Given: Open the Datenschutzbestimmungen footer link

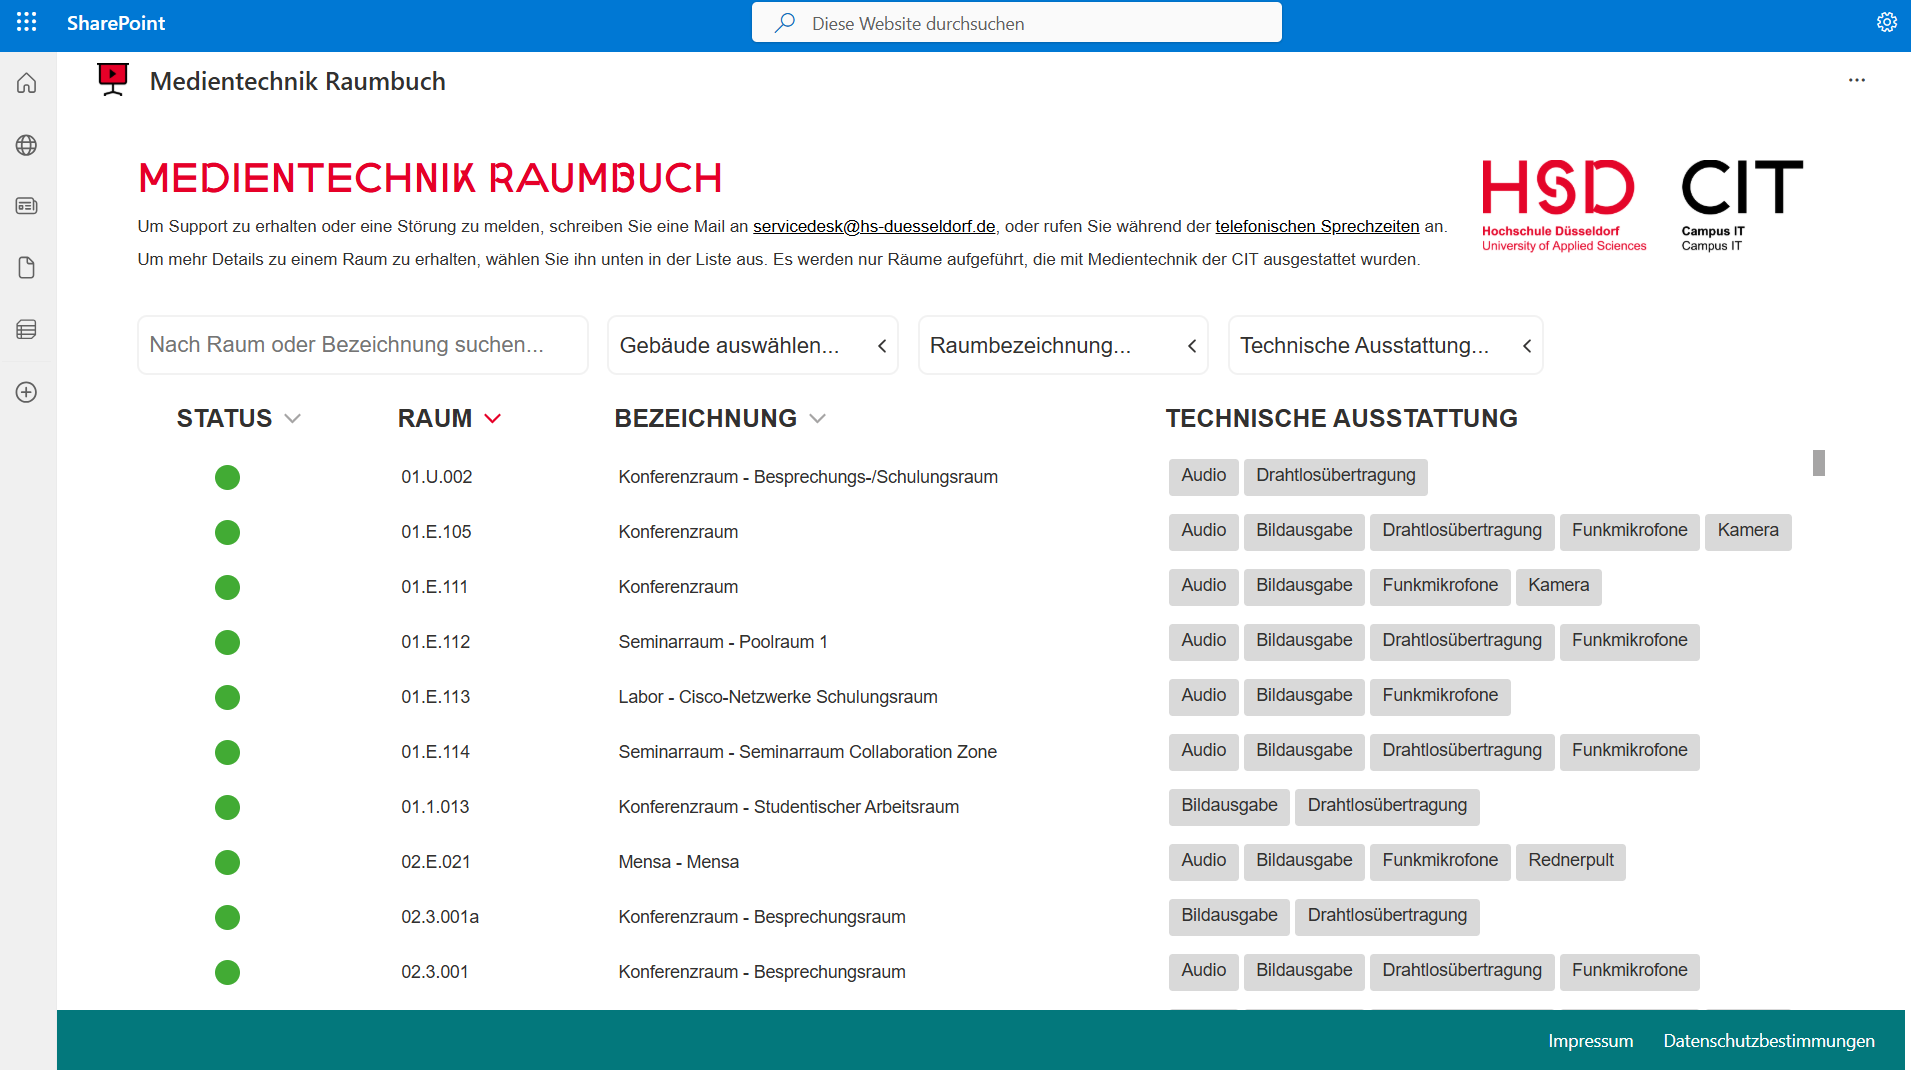Looking at the screenshot, I should tap(1768, 1041).
